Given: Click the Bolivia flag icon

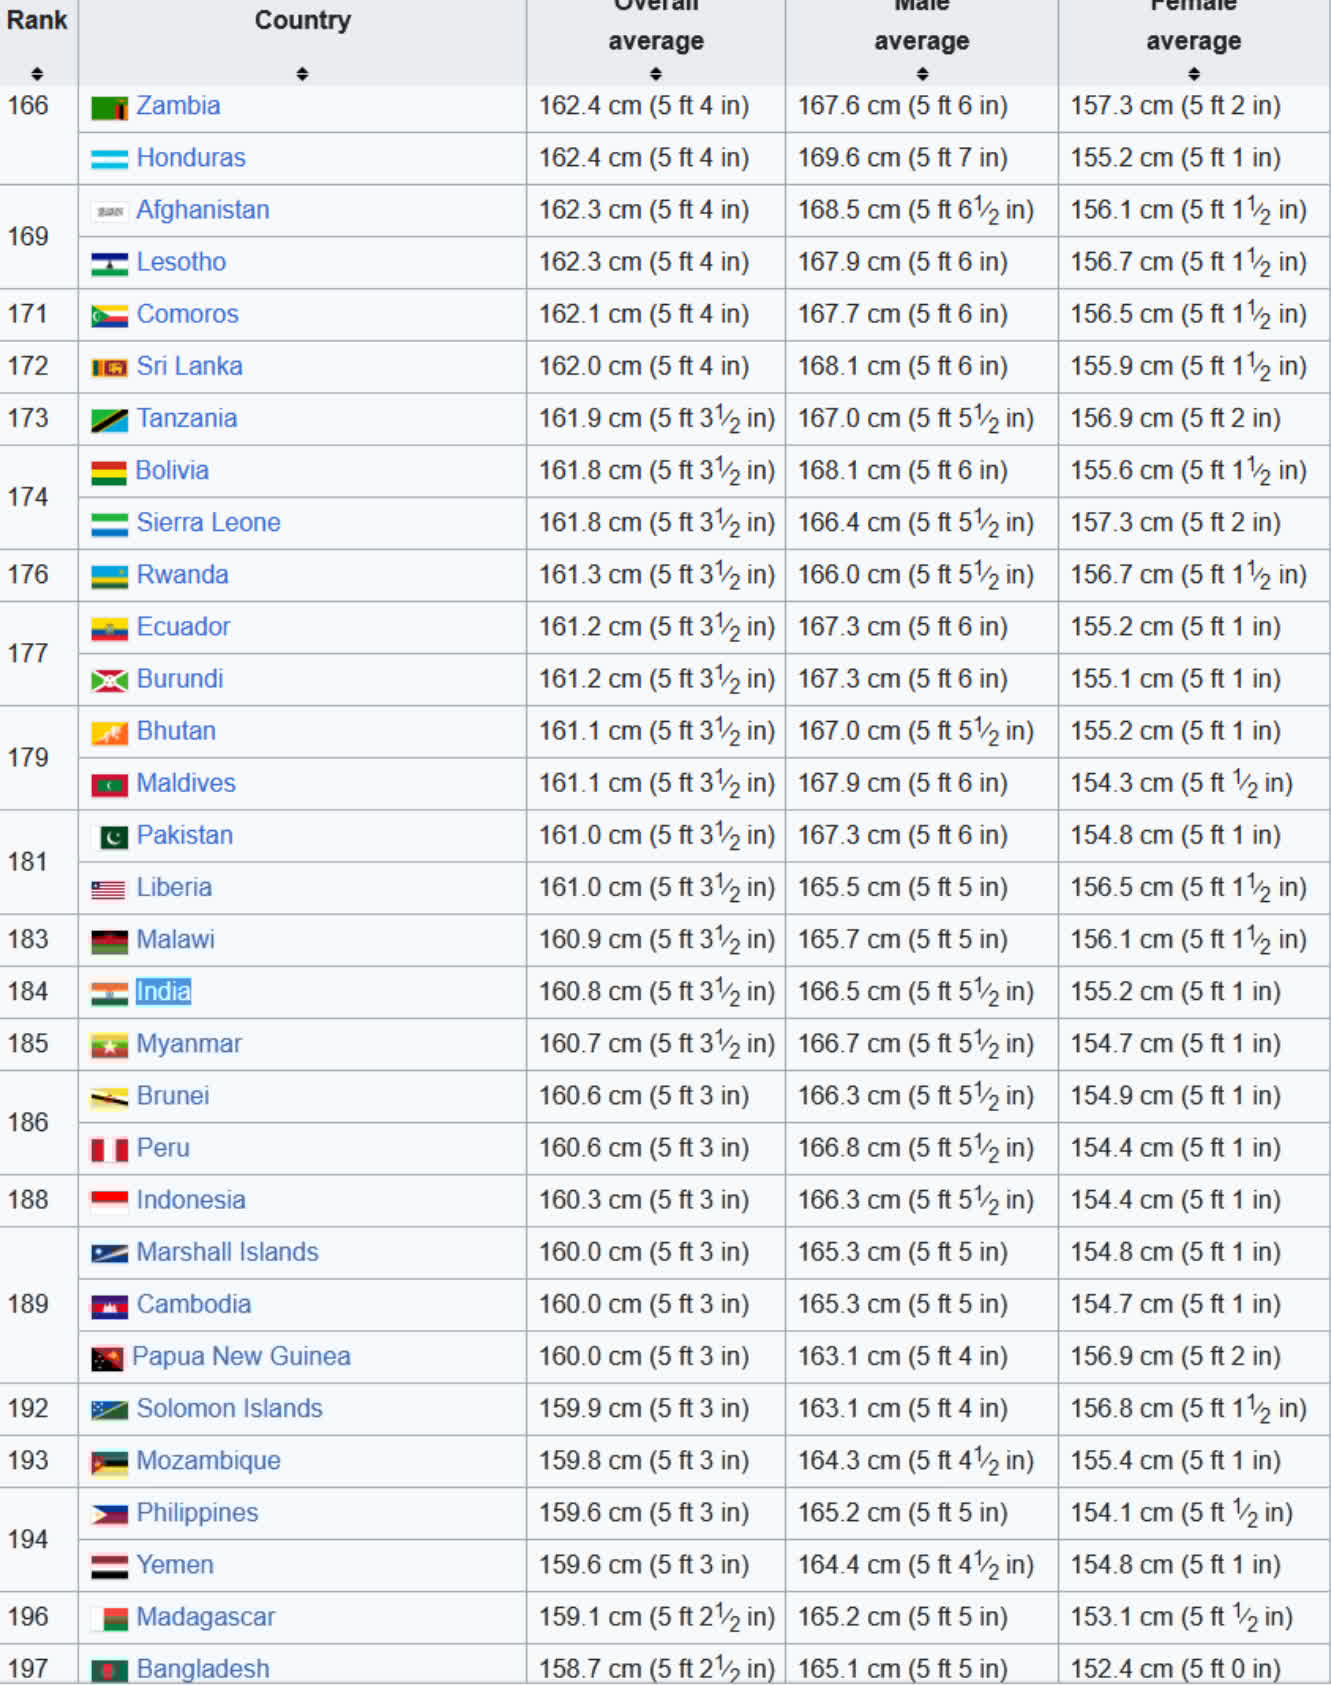Looking at the screenshot, I should pos(109,471).
